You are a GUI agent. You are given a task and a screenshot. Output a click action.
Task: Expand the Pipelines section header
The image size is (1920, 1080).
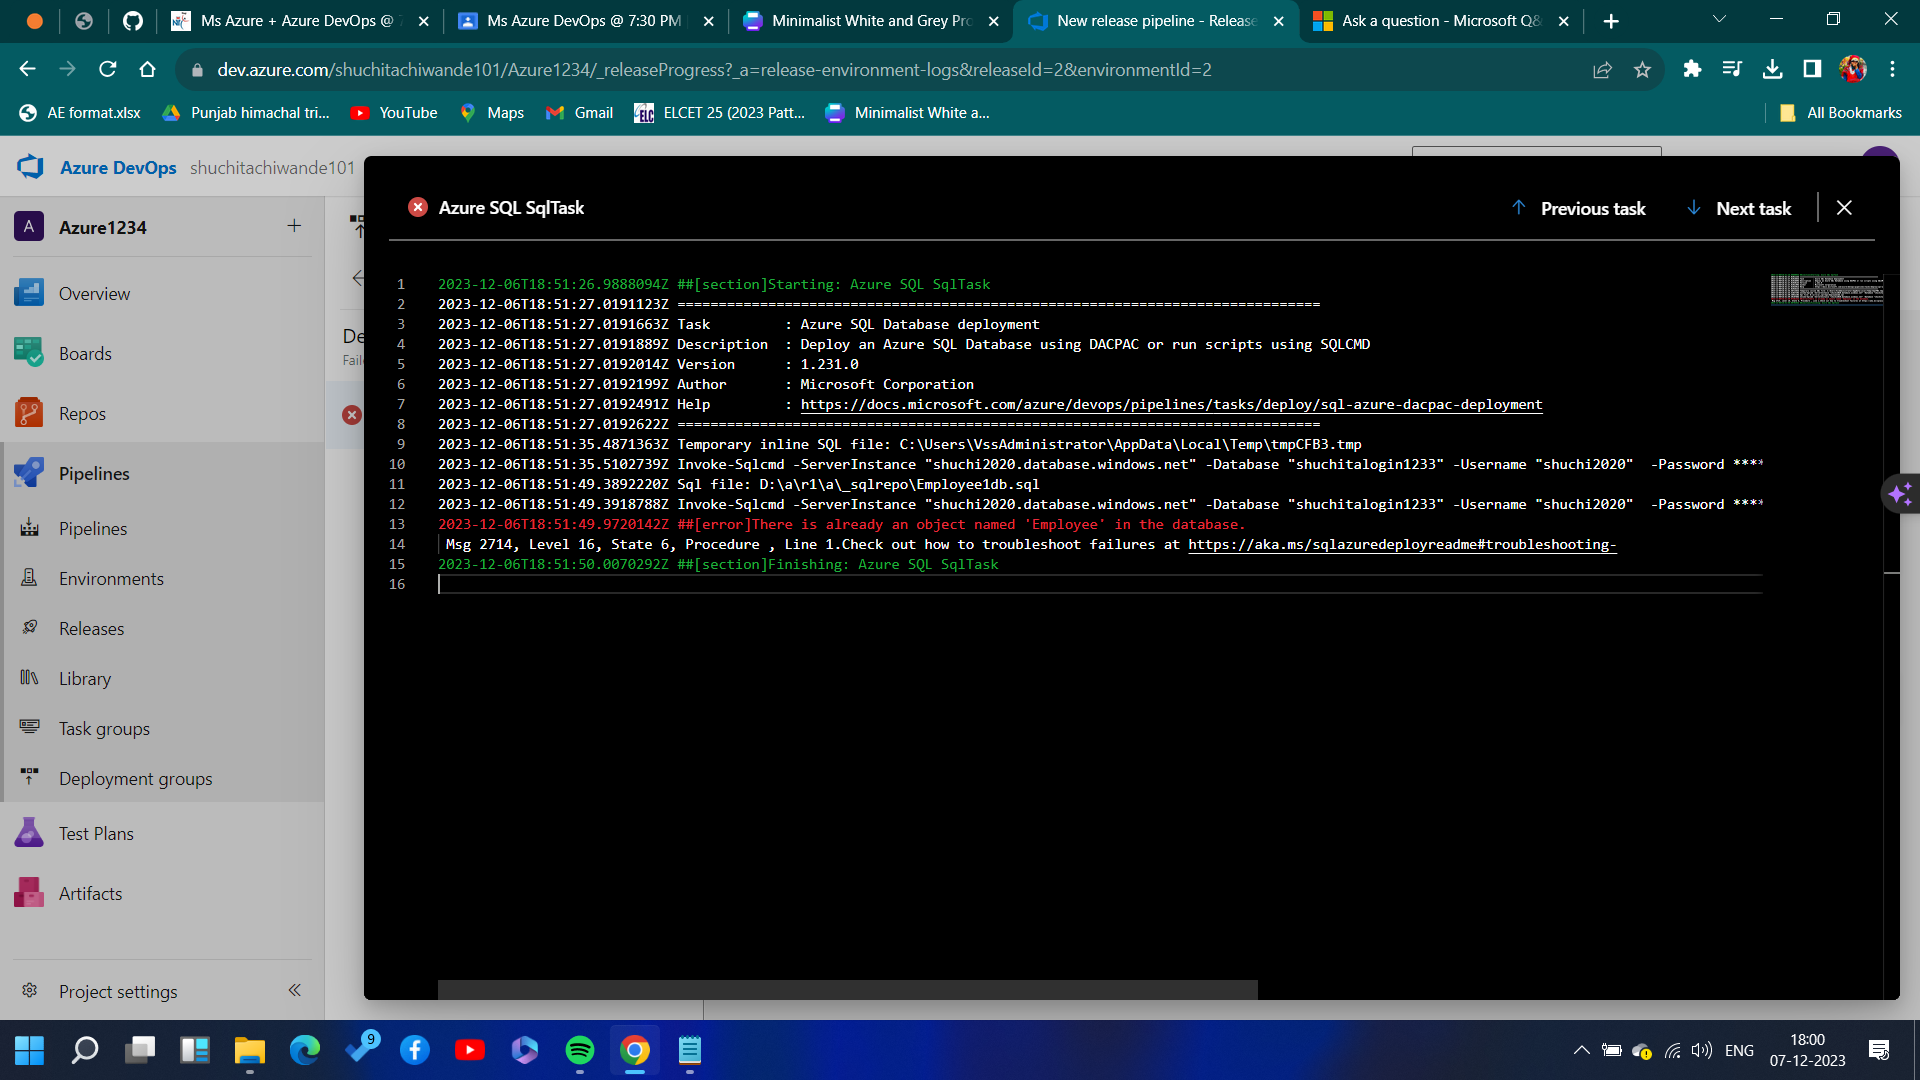click(x=94, y=473)
